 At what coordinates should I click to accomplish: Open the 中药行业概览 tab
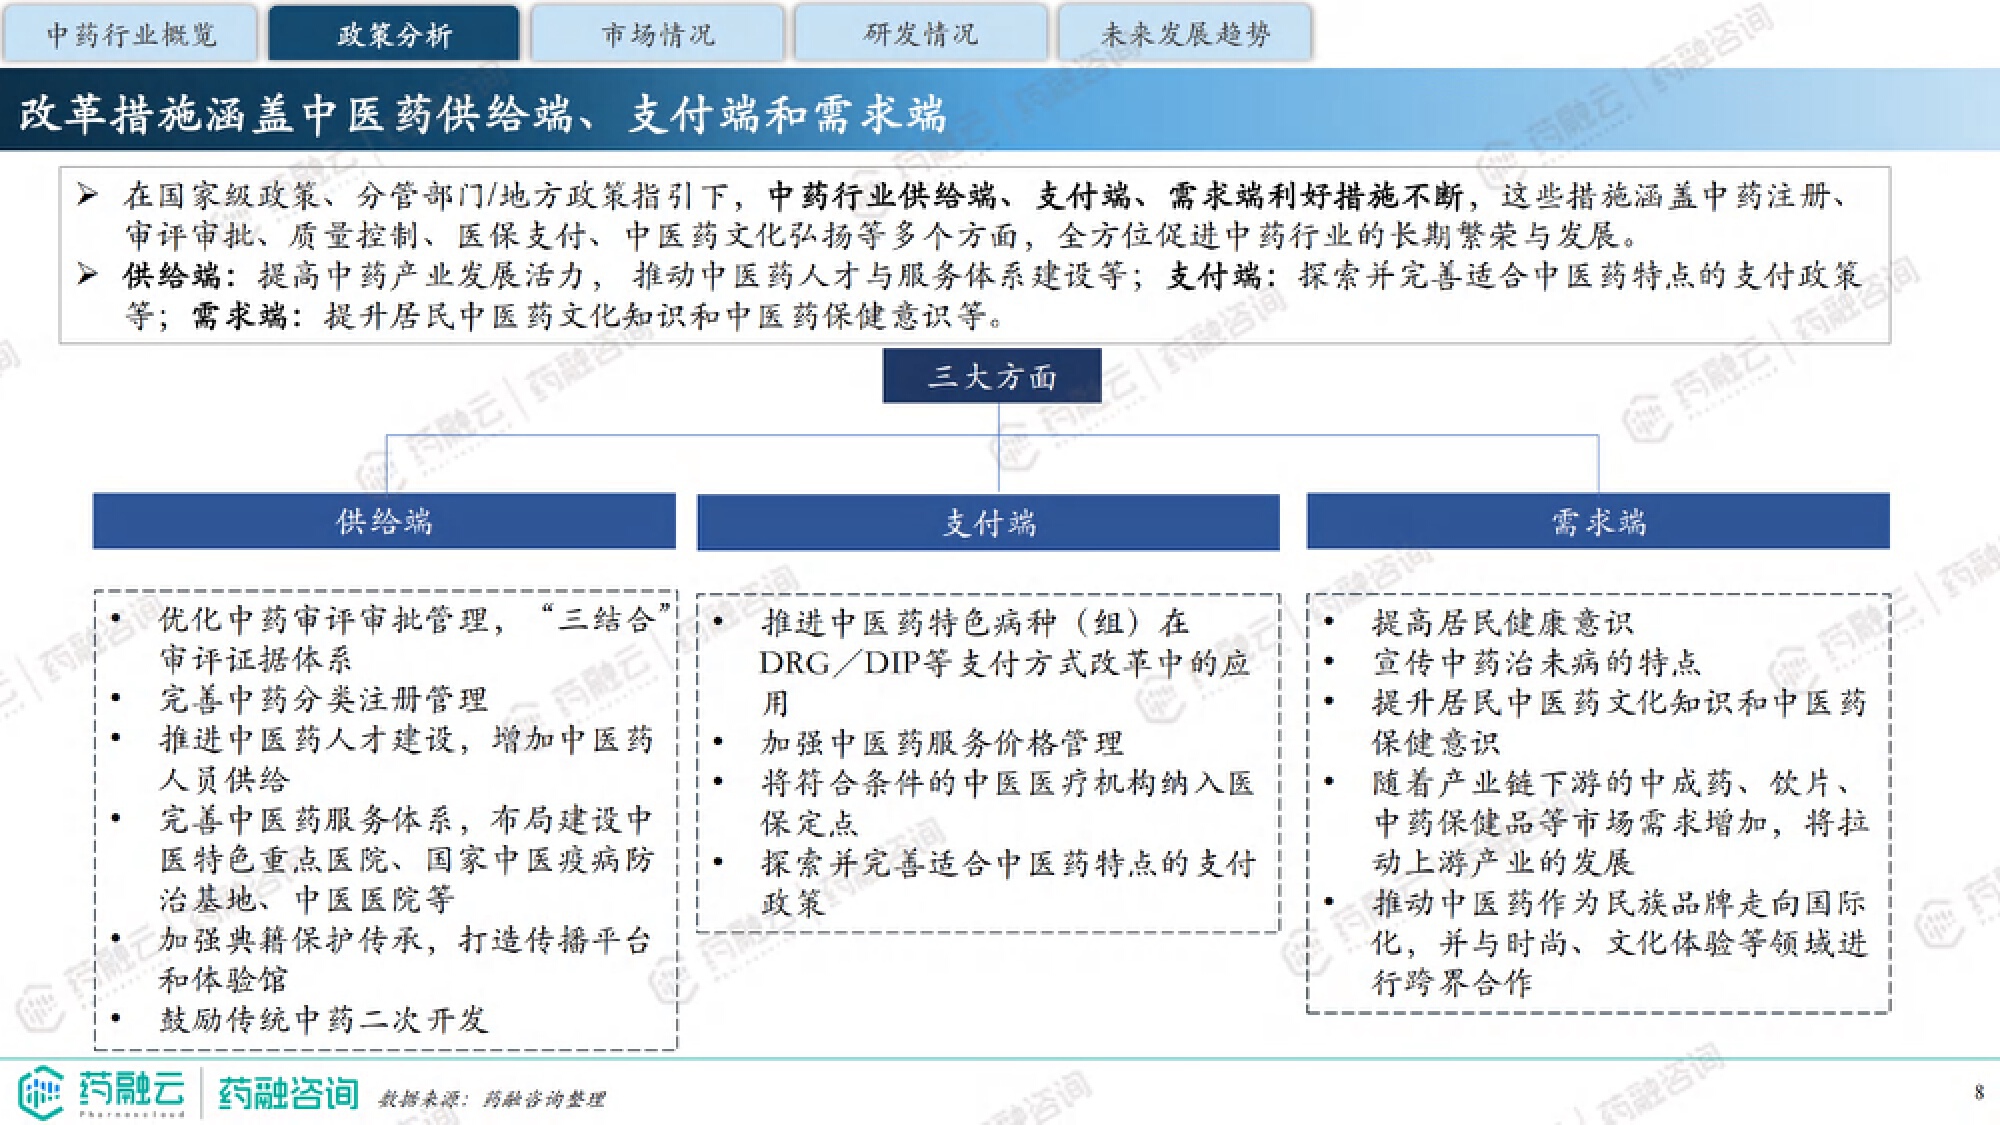coord(131,35)
